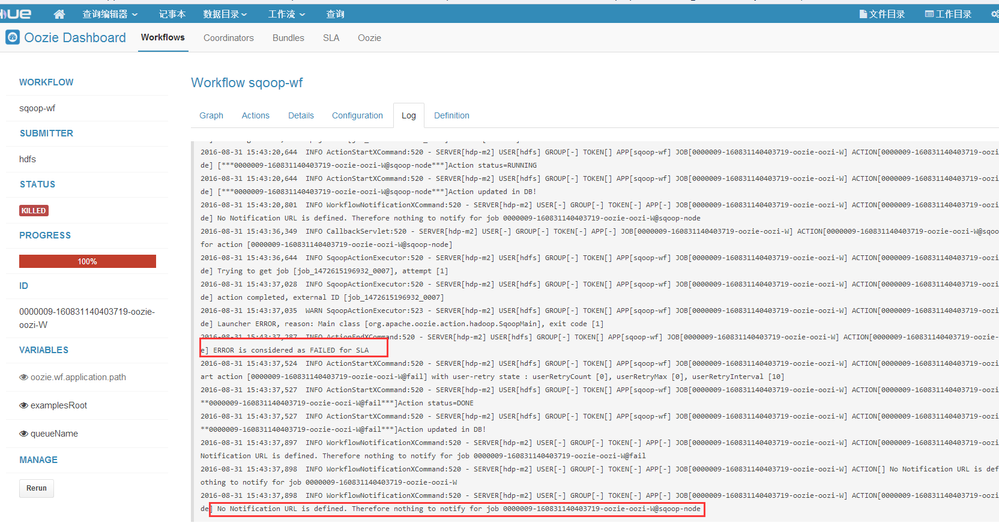
Task: Click the Rerun button
Action: pyautogui.click(x=36, y=488)
